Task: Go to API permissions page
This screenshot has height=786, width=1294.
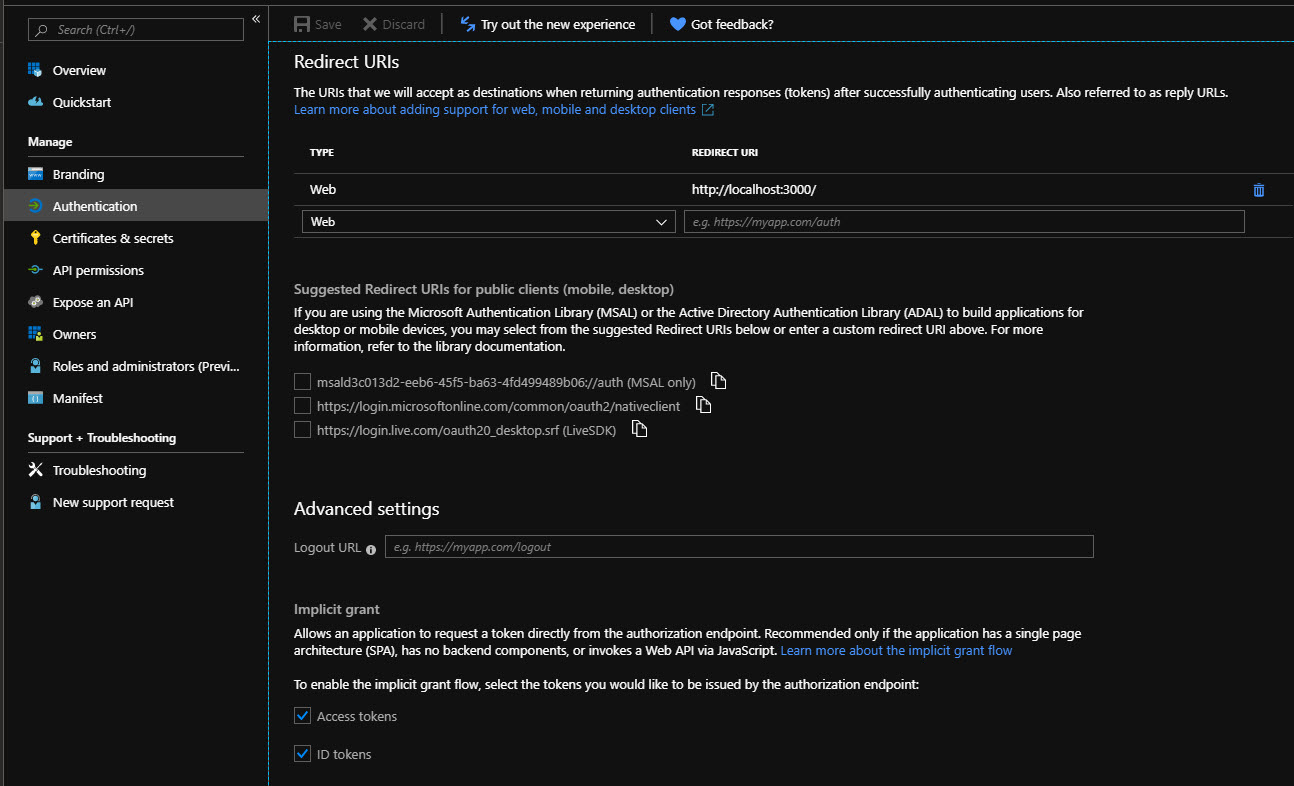Action: coord(98,270)
